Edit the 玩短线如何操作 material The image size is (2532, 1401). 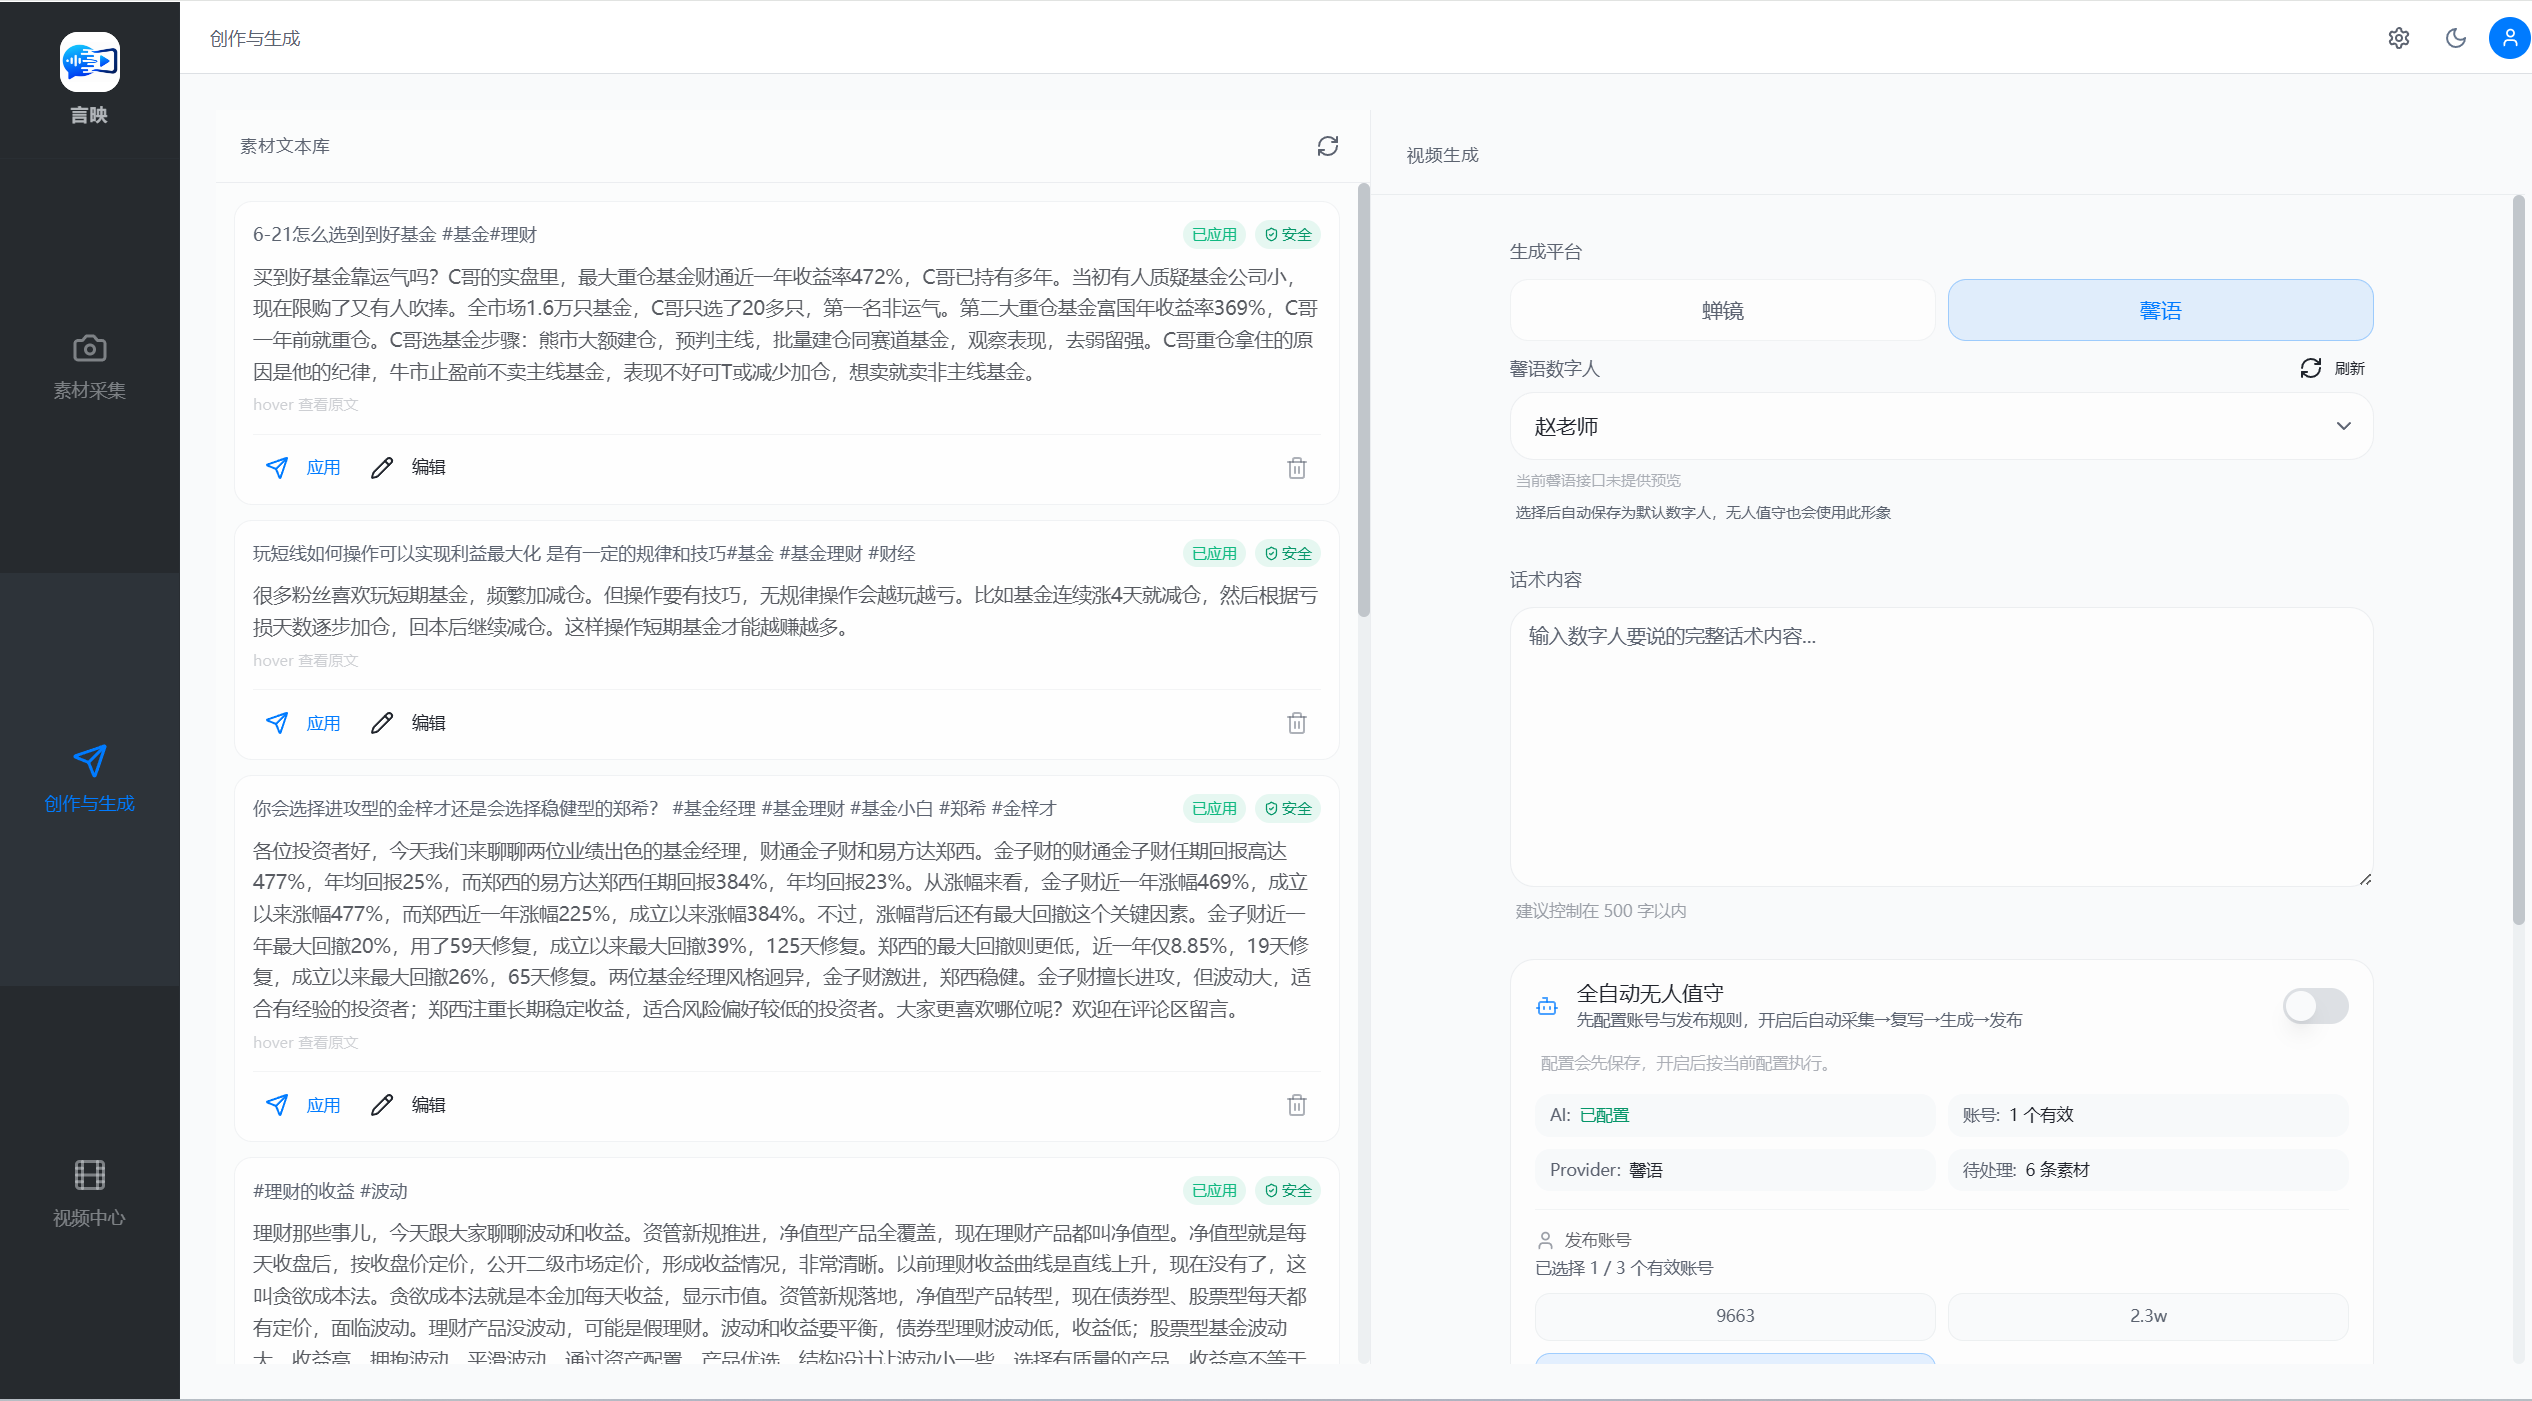pos(408,722)
